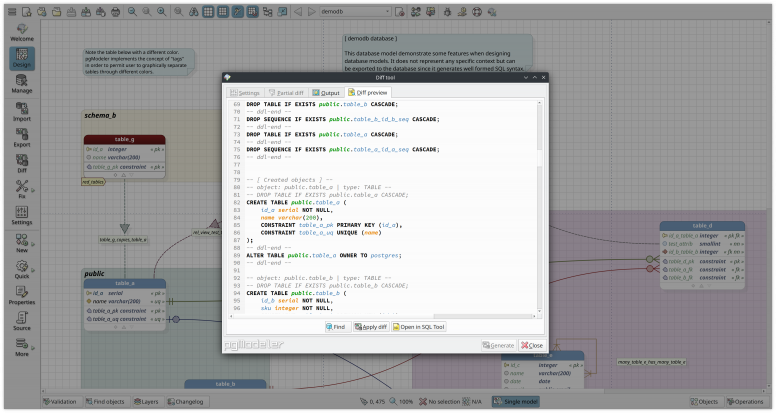Open Settings from the left sidebar
This screenshot has height=413, width=776.
point(22,216)
